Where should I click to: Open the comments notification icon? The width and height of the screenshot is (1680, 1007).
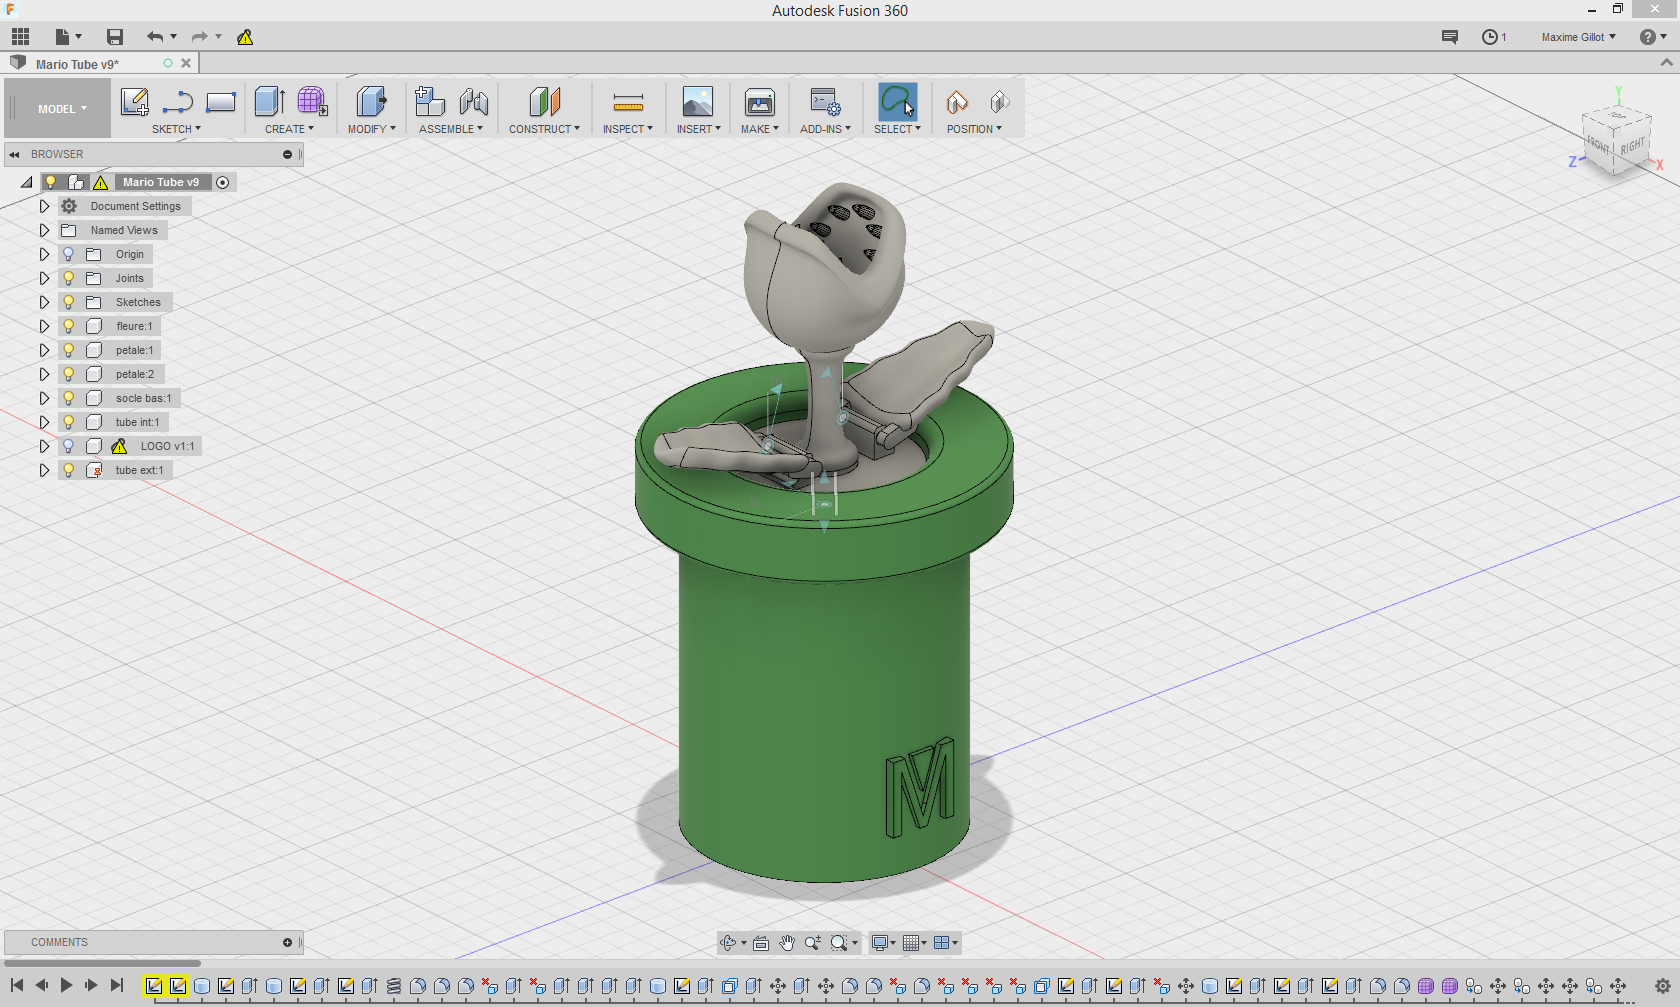pos(1450,37)
